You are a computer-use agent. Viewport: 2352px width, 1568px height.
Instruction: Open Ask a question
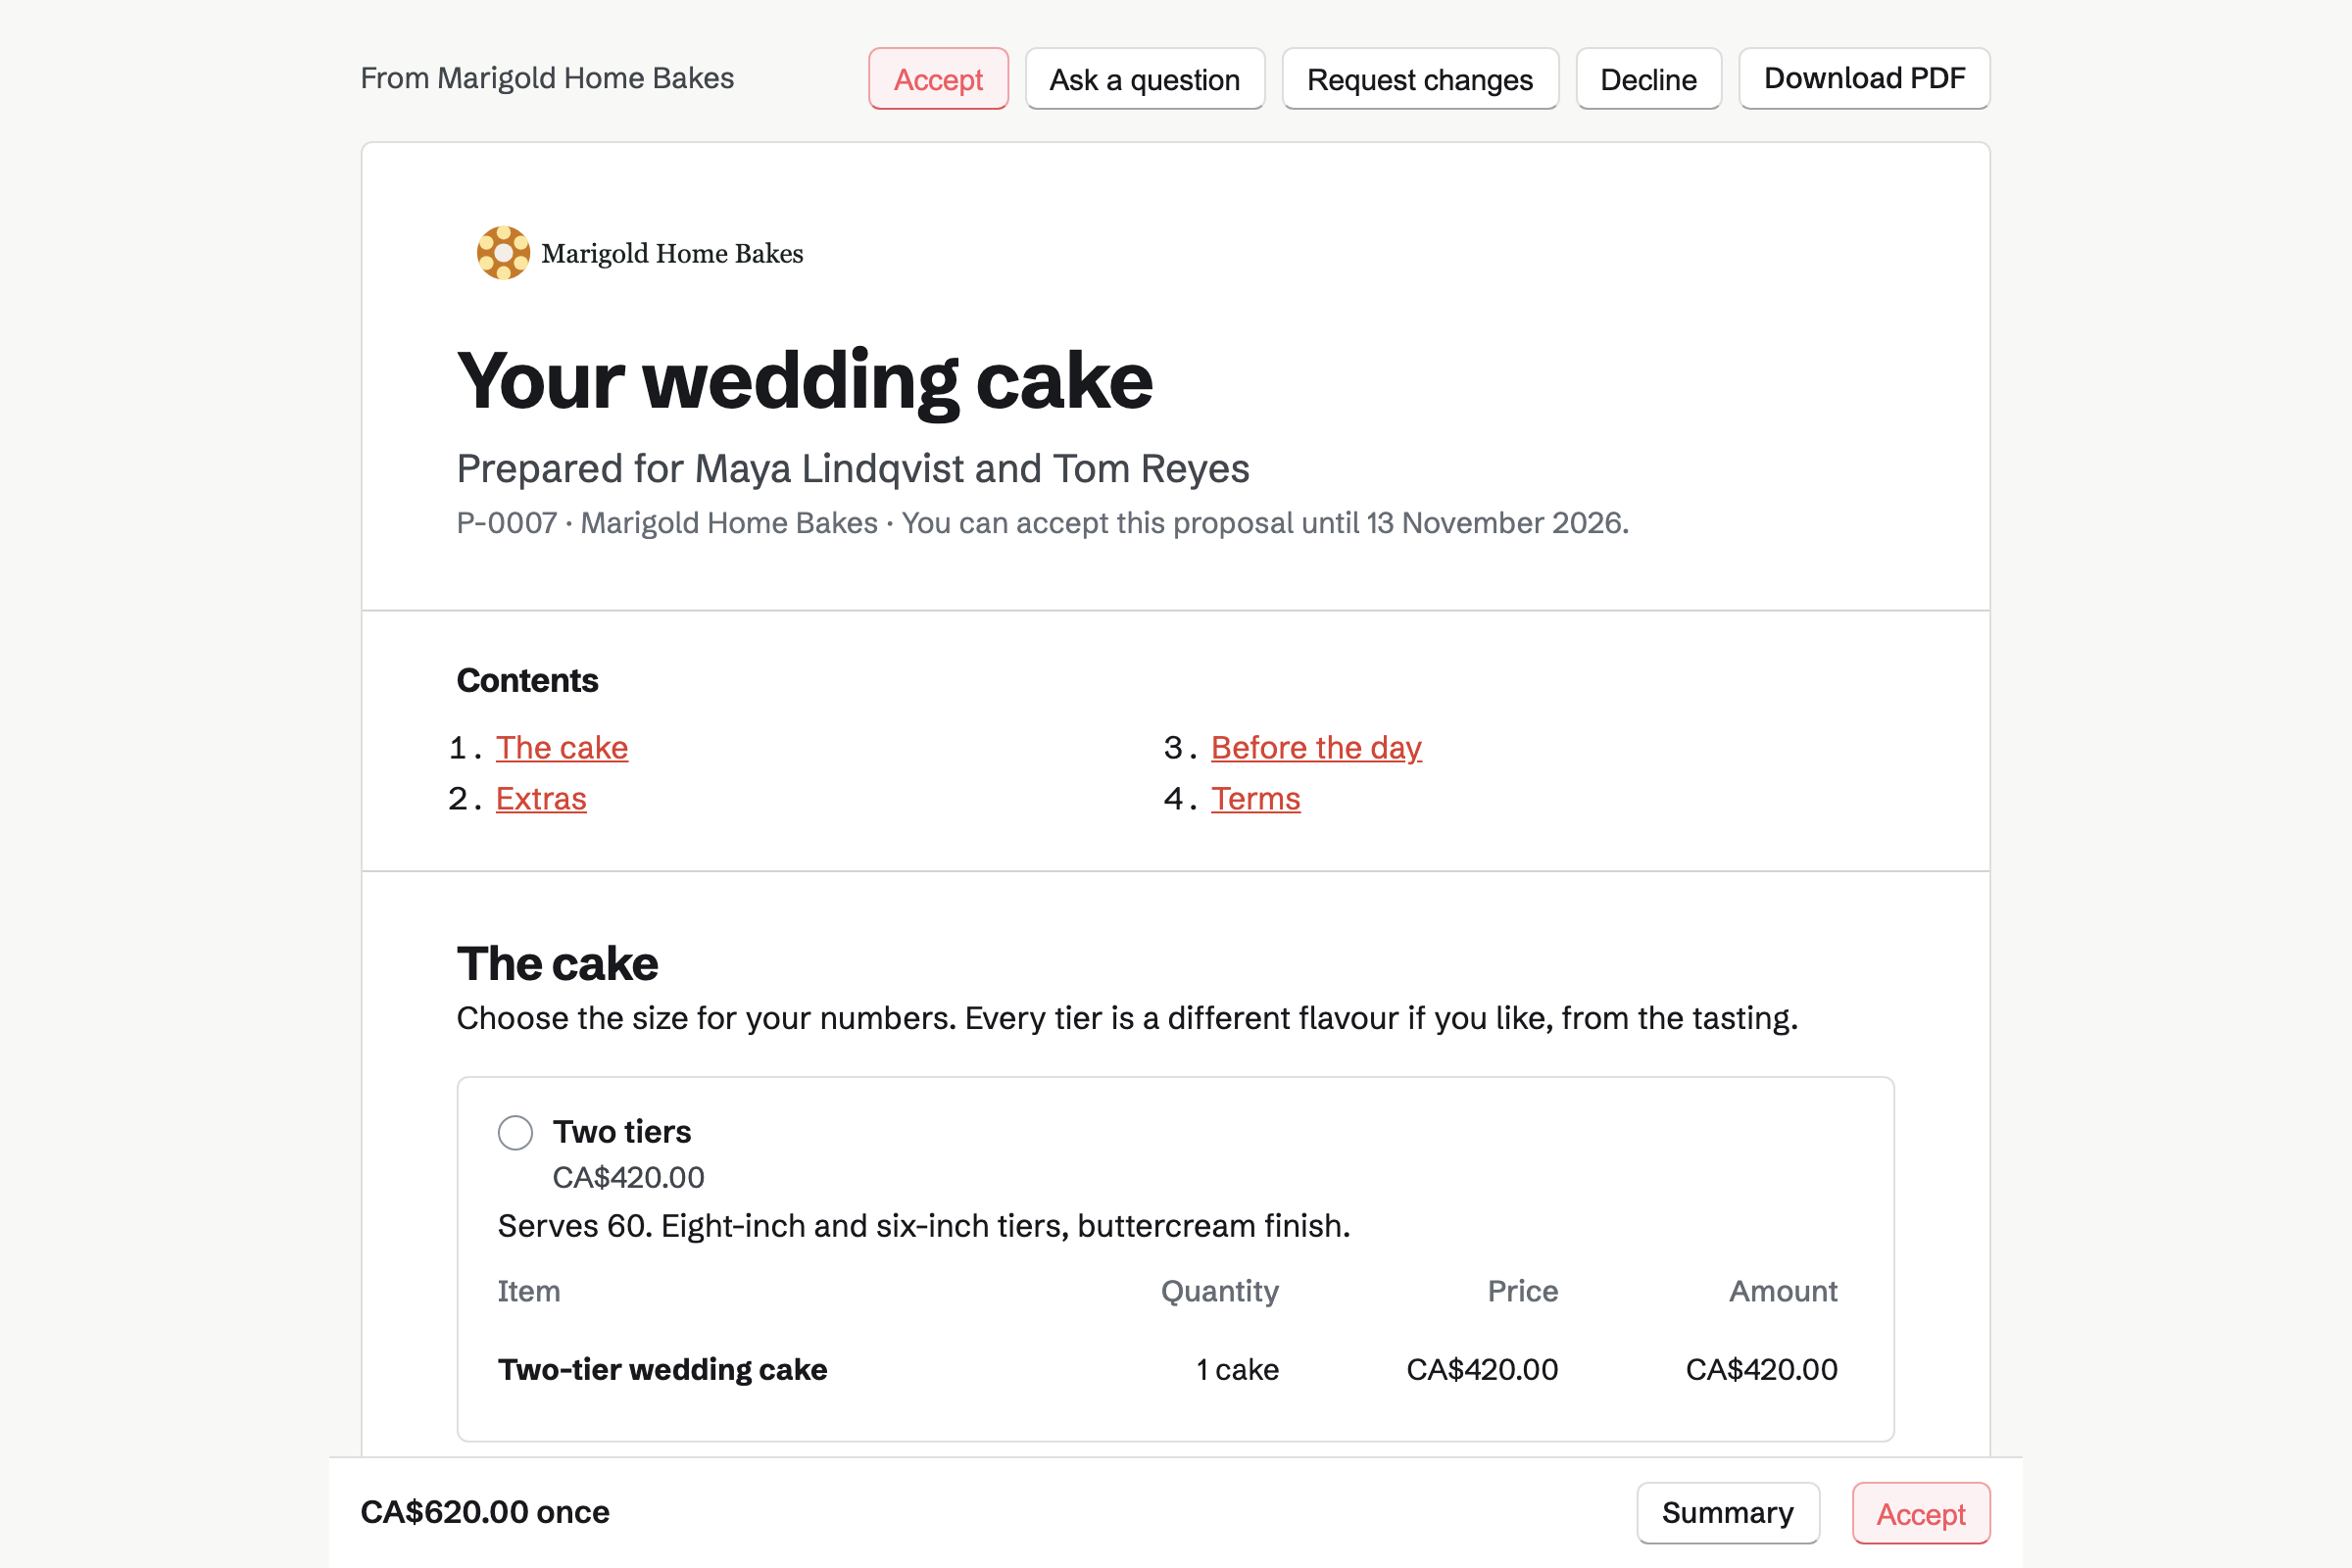pyautogui.click(x=1145, y=79)
